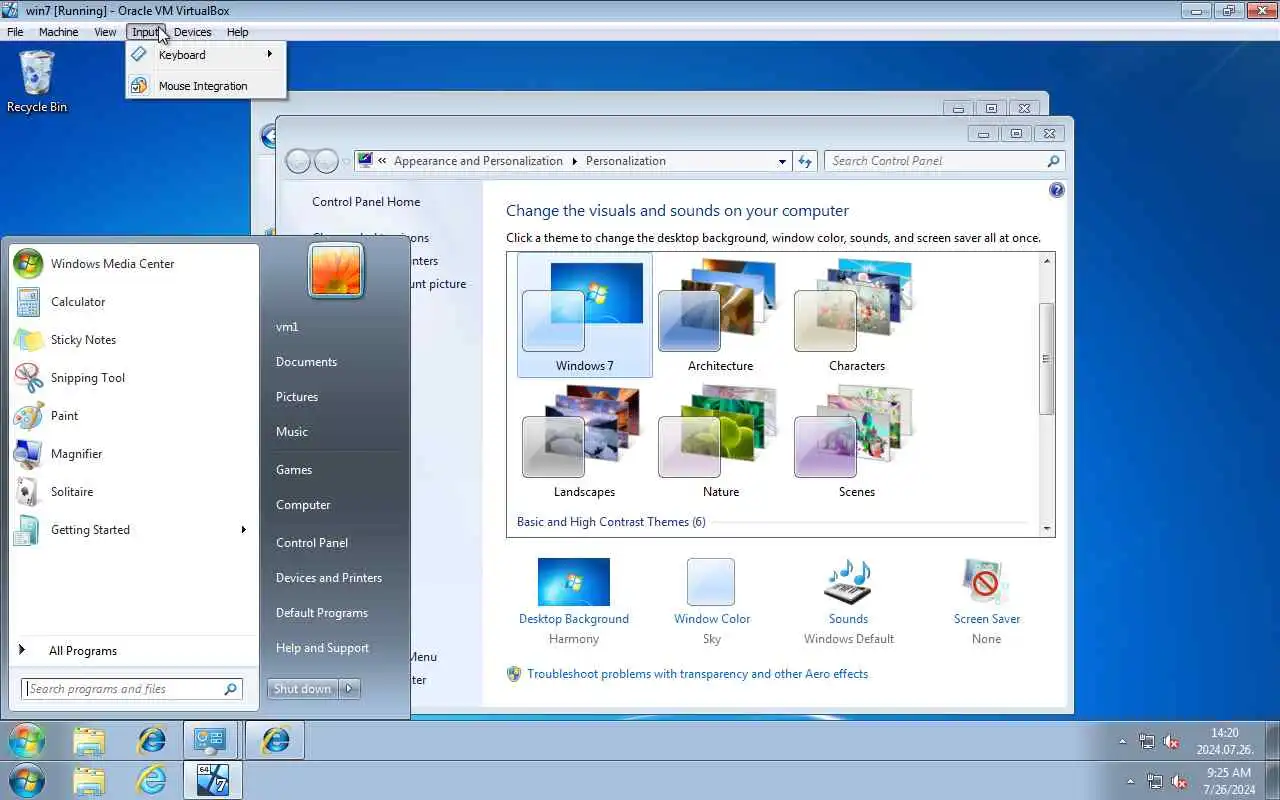Screen dimensions: 1280x800
Task: Open Control Panel from Start menu
Action: pos(312,543)
